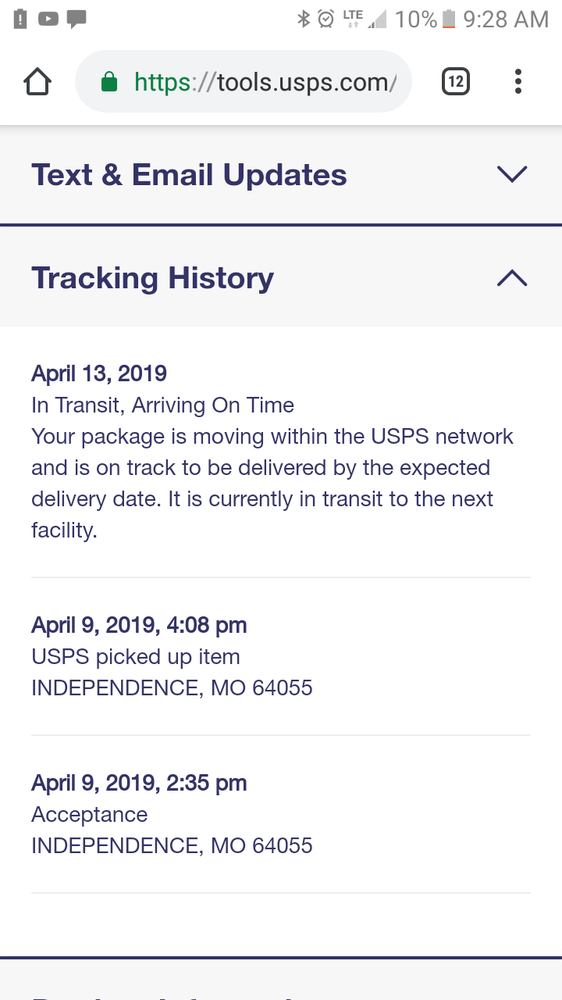Image resolution: width=562 pixels, height=1000 pixels.
Task: Open Chrome three-dot overflow menu
Action: (x=518, y=82)
